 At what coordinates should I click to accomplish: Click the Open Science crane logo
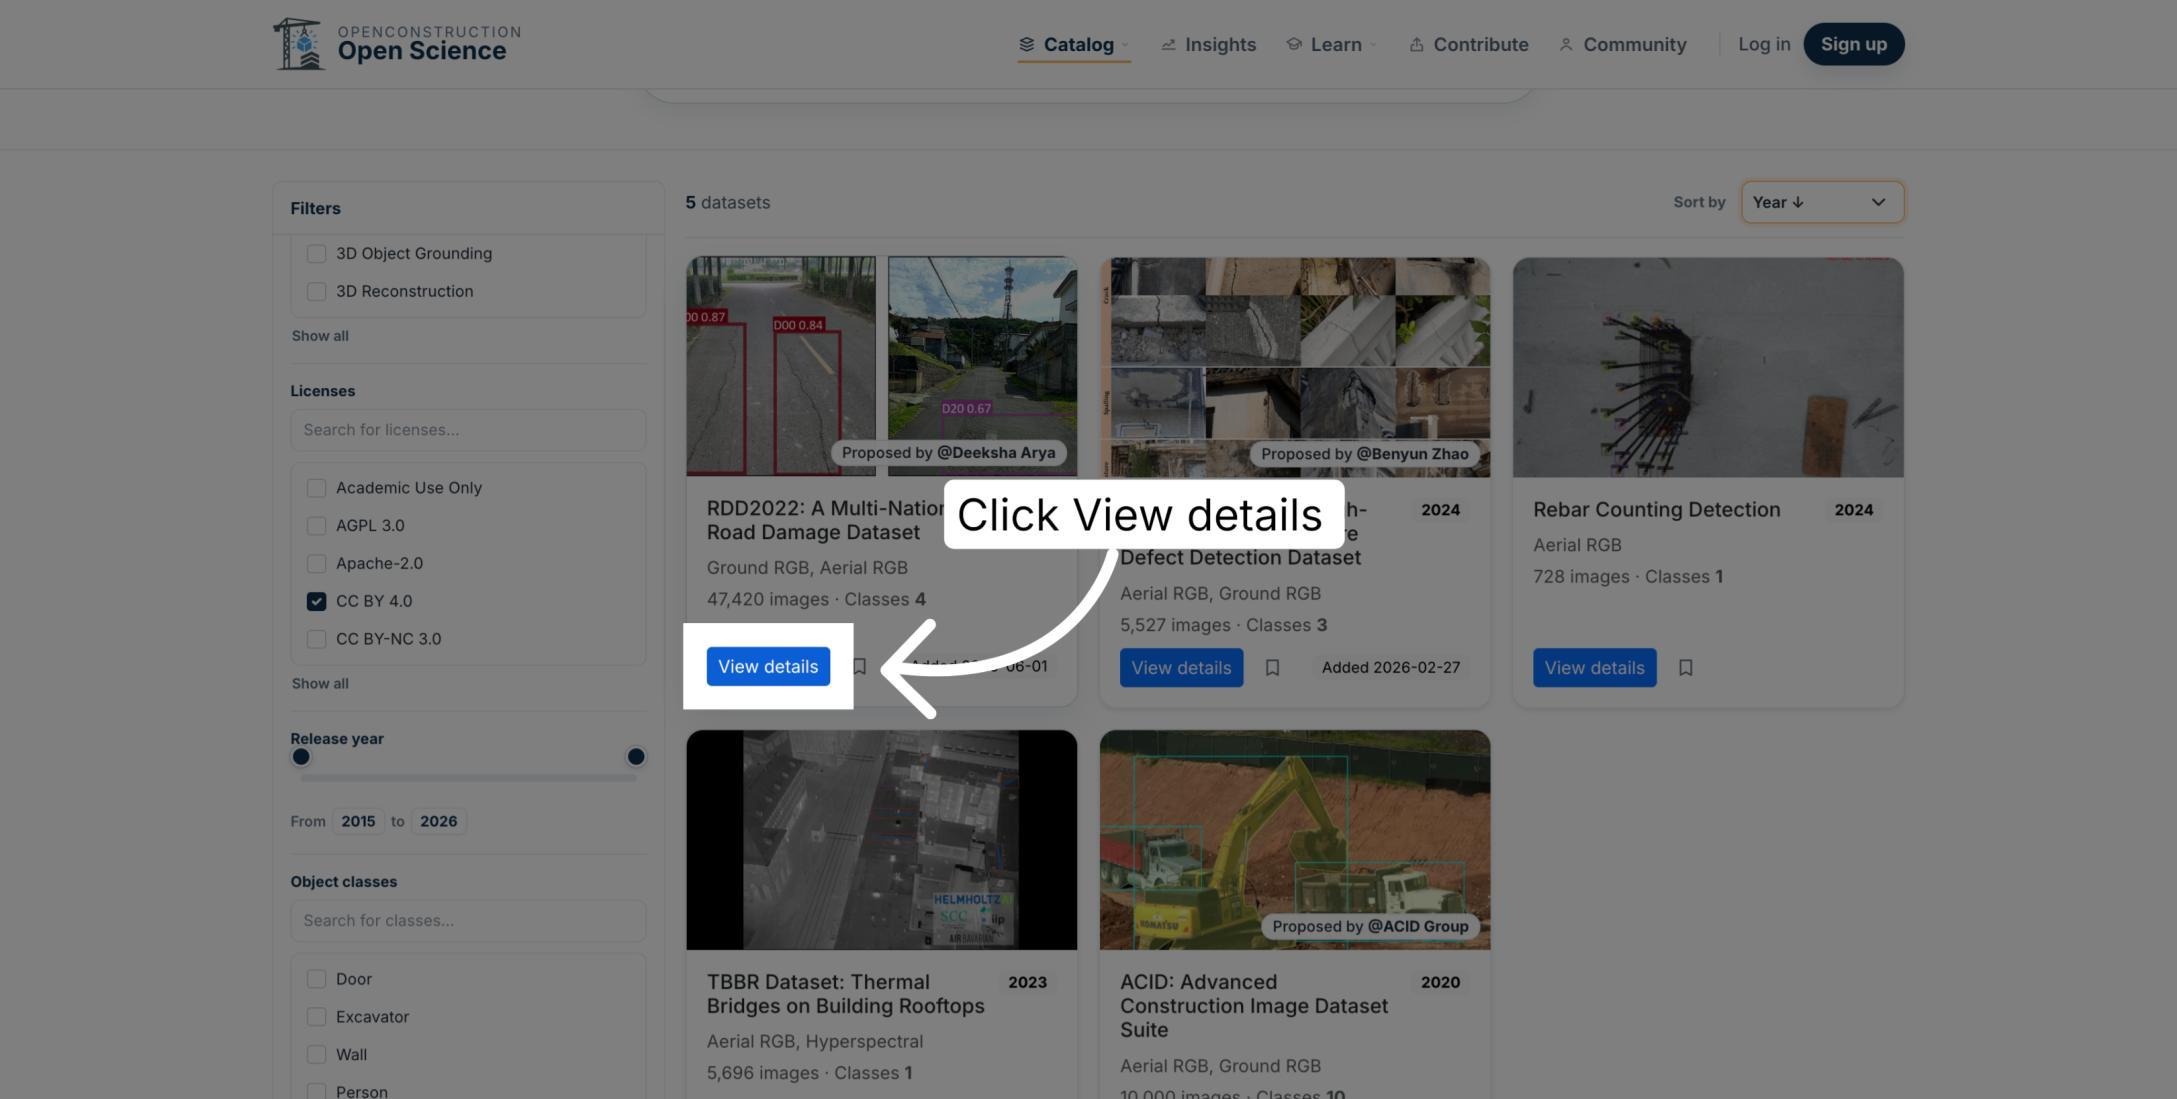298,44
